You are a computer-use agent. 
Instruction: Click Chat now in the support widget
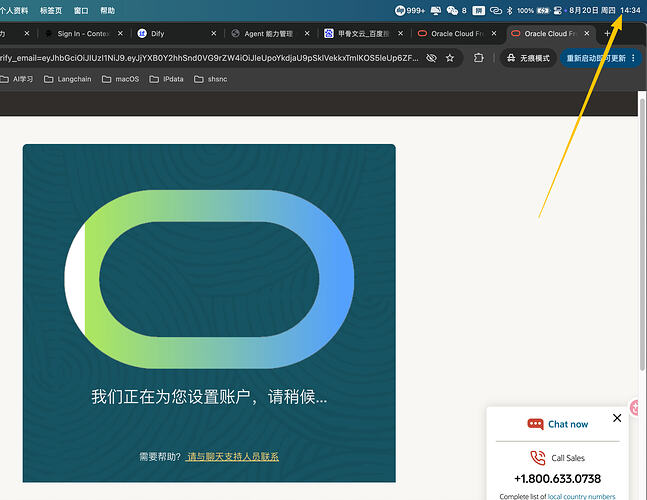pyautogui.click(x=568, y=424)
